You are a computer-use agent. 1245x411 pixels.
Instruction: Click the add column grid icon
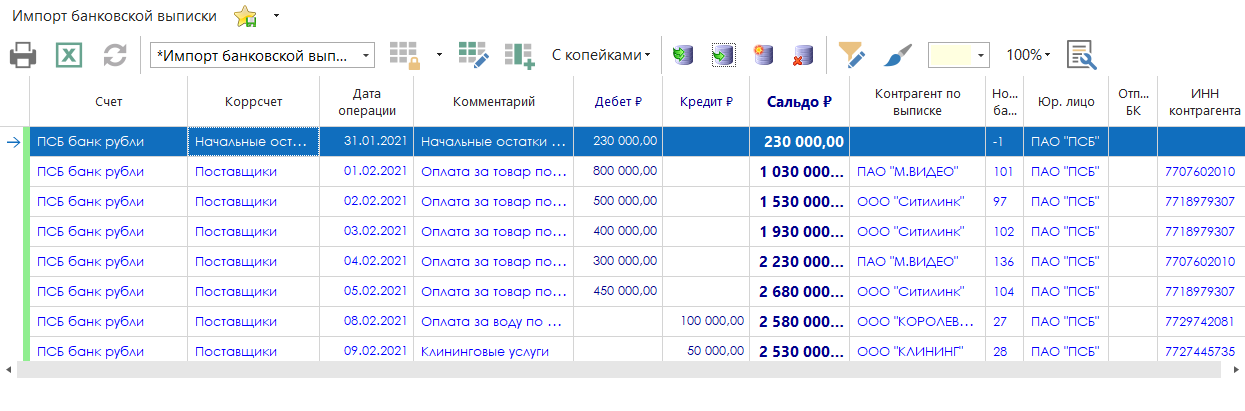[x=520, y=55]
